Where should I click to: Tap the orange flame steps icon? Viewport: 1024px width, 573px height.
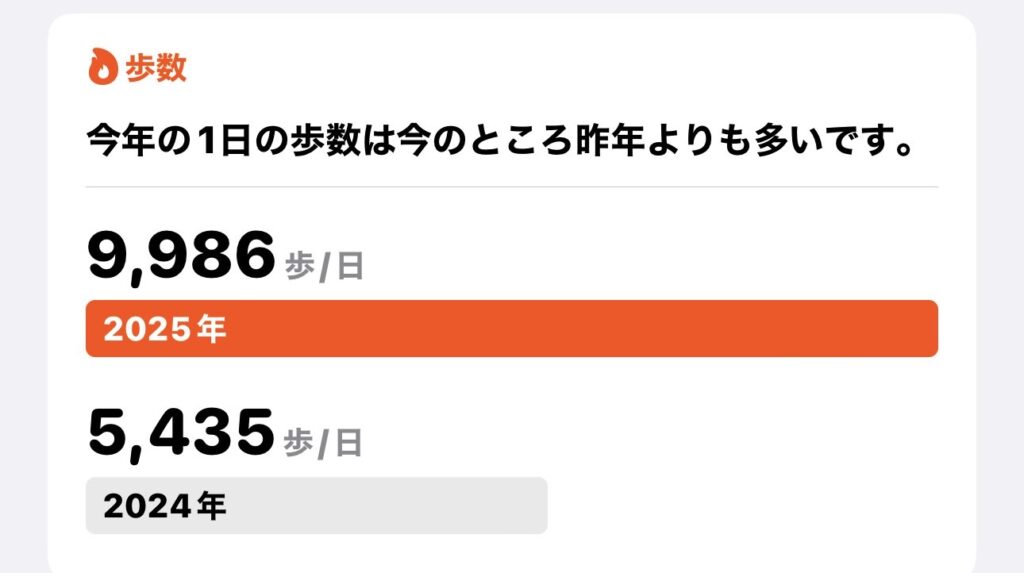click(103, 67)
